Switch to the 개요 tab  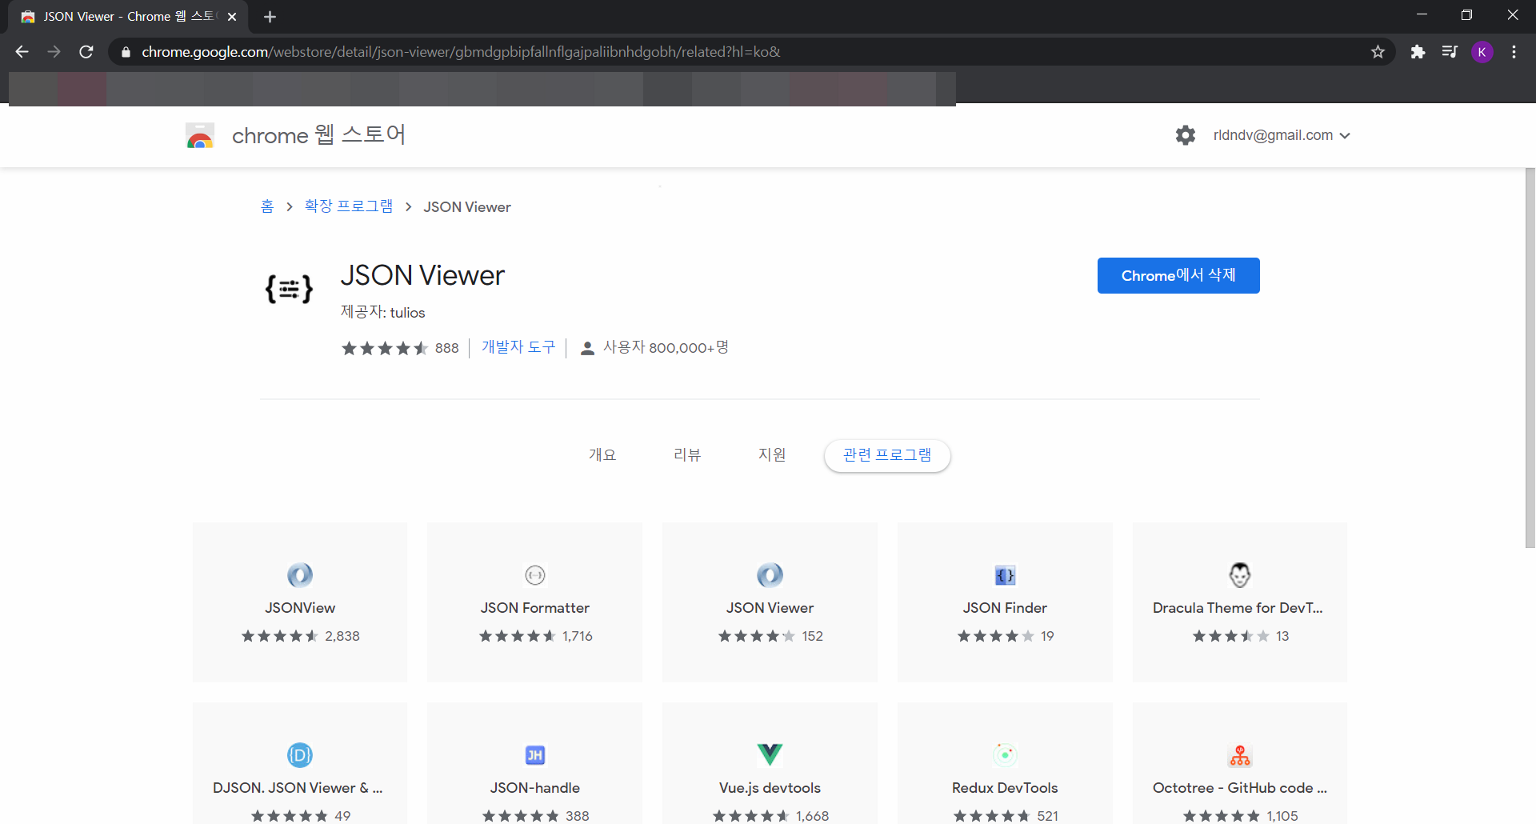point(602,455)
